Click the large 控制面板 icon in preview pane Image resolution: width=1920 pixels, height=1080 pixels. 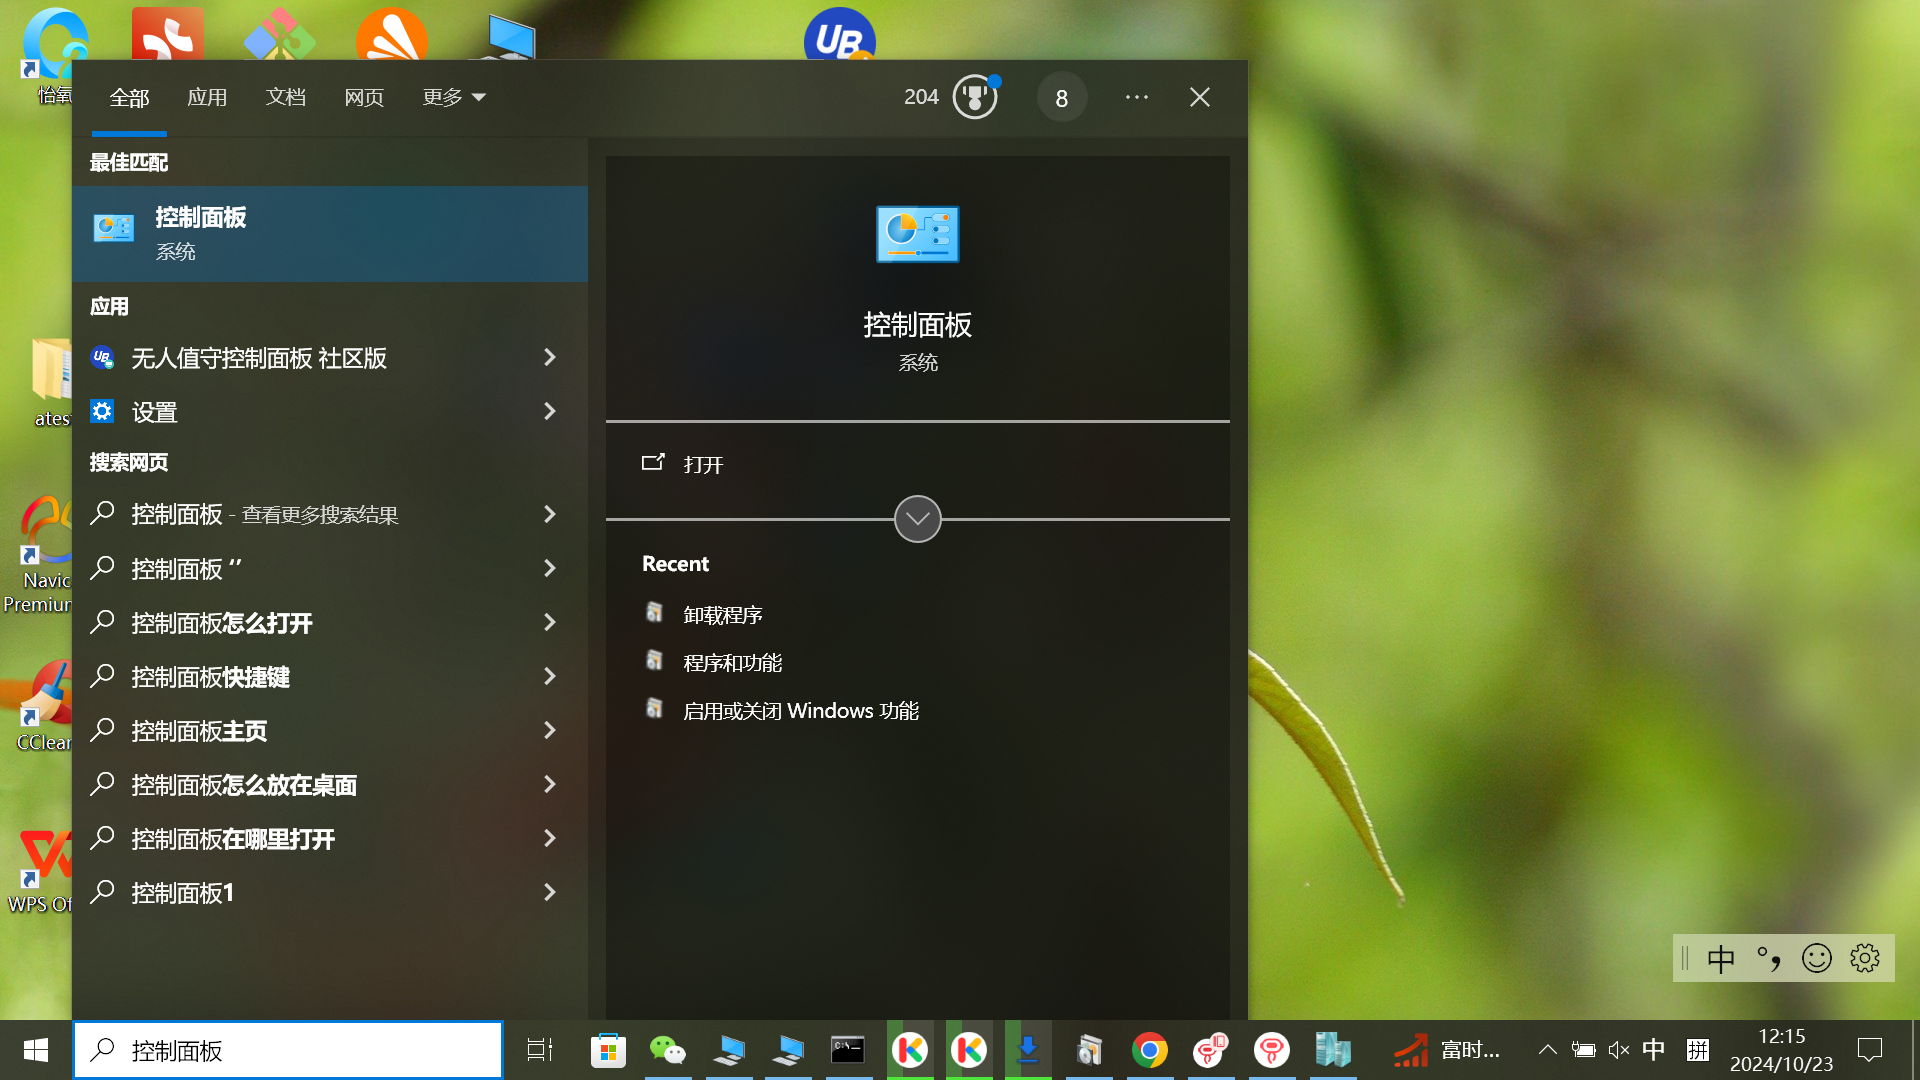917,234
